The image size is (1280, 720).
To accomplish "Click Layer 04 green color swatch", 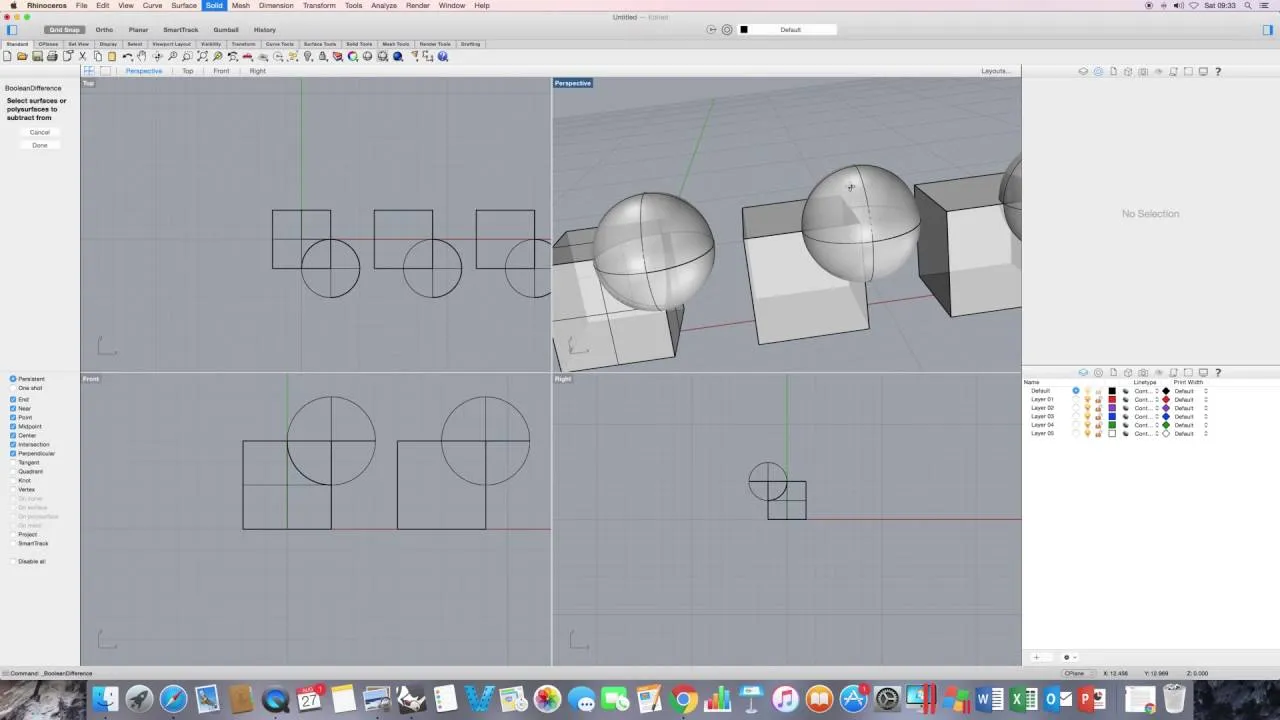I will 1112,425.
